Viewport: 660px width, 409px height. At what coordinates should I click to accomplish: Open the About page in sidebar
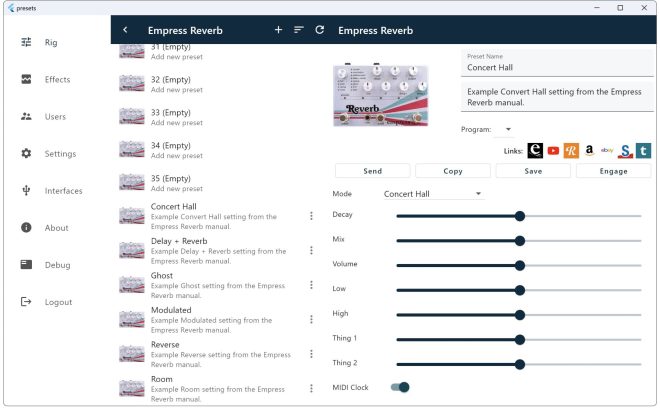56,228
